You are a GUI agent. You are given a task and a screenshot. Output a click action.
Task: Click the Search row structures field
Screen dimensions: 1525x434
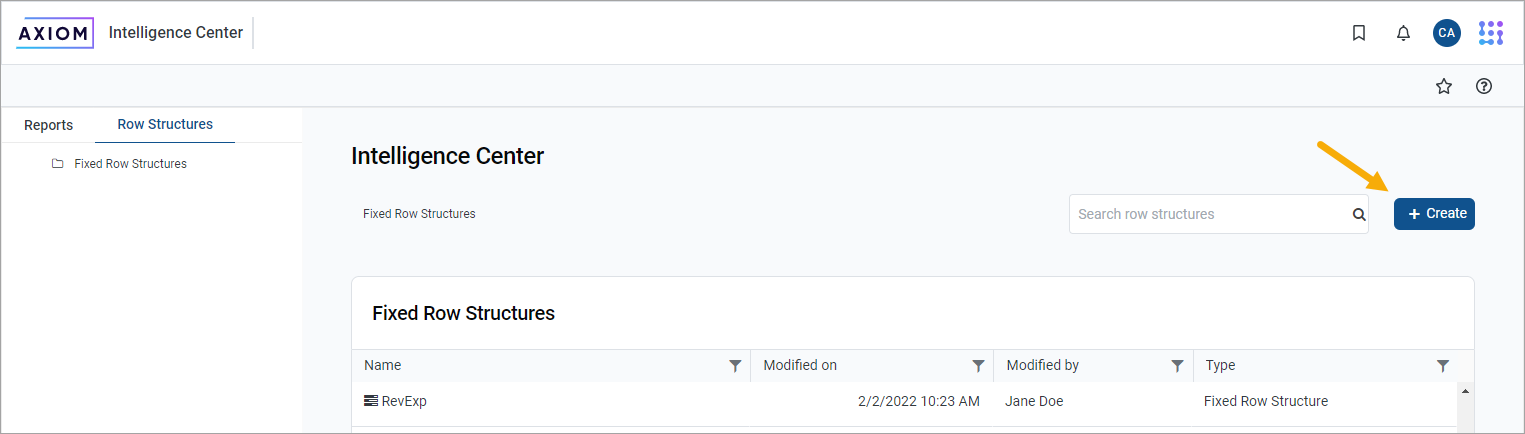tap(1210, 214)
